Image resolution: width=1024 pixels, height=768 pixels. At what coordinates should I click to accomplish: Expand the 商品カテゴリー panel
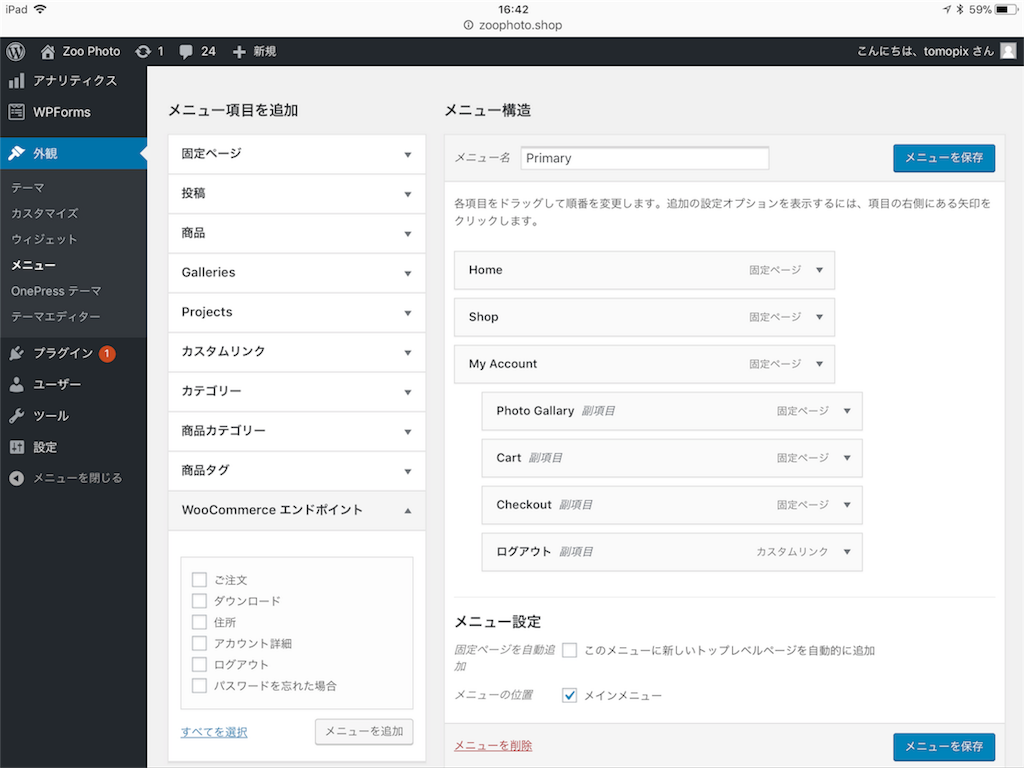[x=296, y=431]
